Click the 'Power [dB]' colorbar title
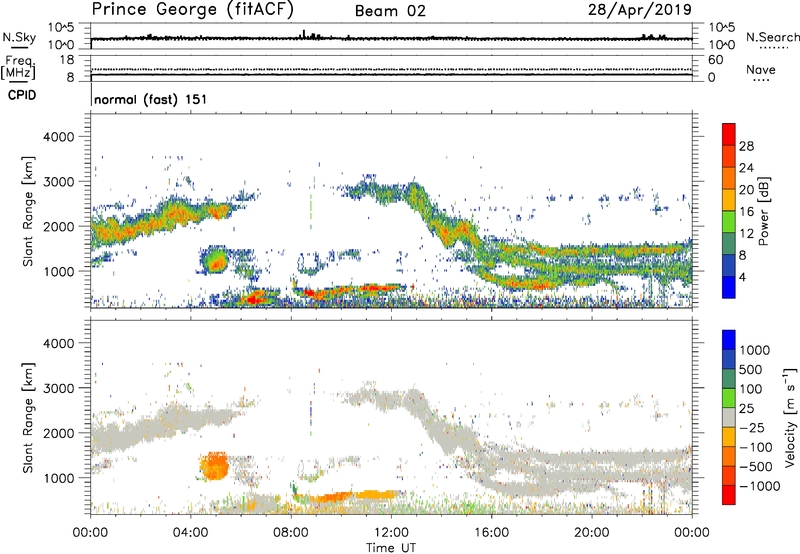 [763, 211]
